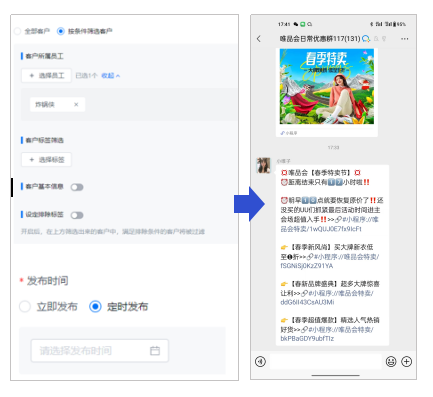Click the chat member avatar
Screen dimensions: 433x397
pyautogui.click(x=263, y=165)
